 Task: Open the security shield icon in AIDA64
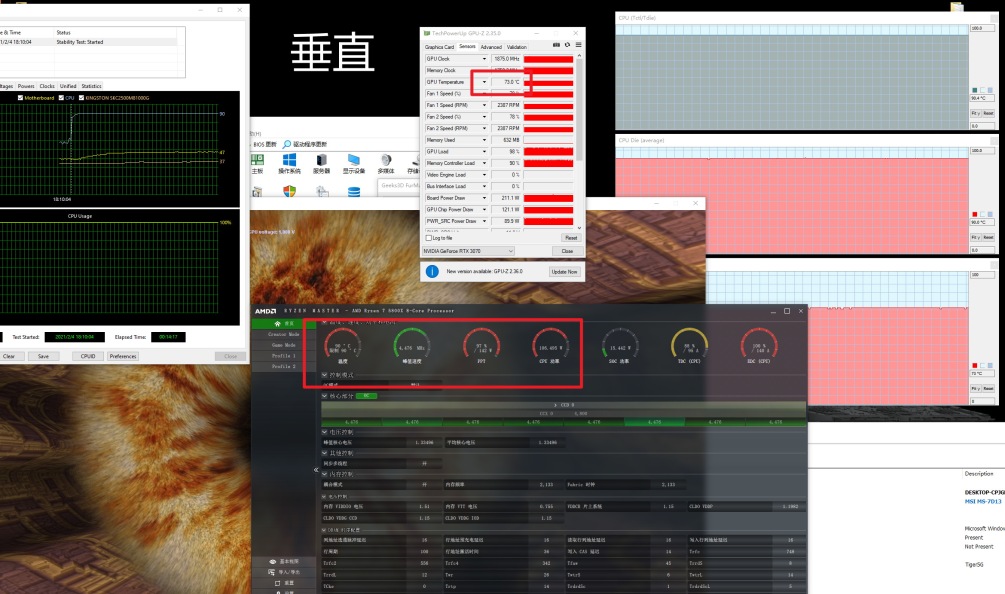tap(289, 191)
